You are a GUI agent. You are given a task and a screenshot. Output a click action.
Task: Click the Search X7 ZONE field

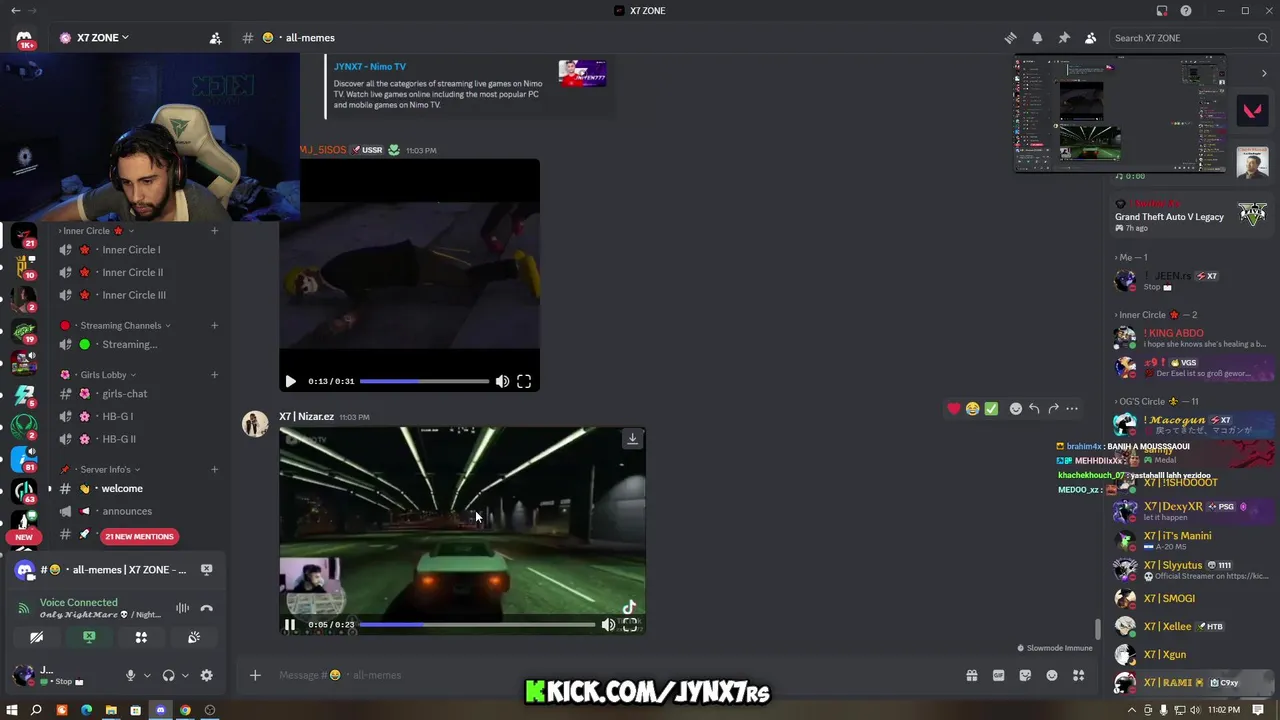click(x=1190, y=38)
